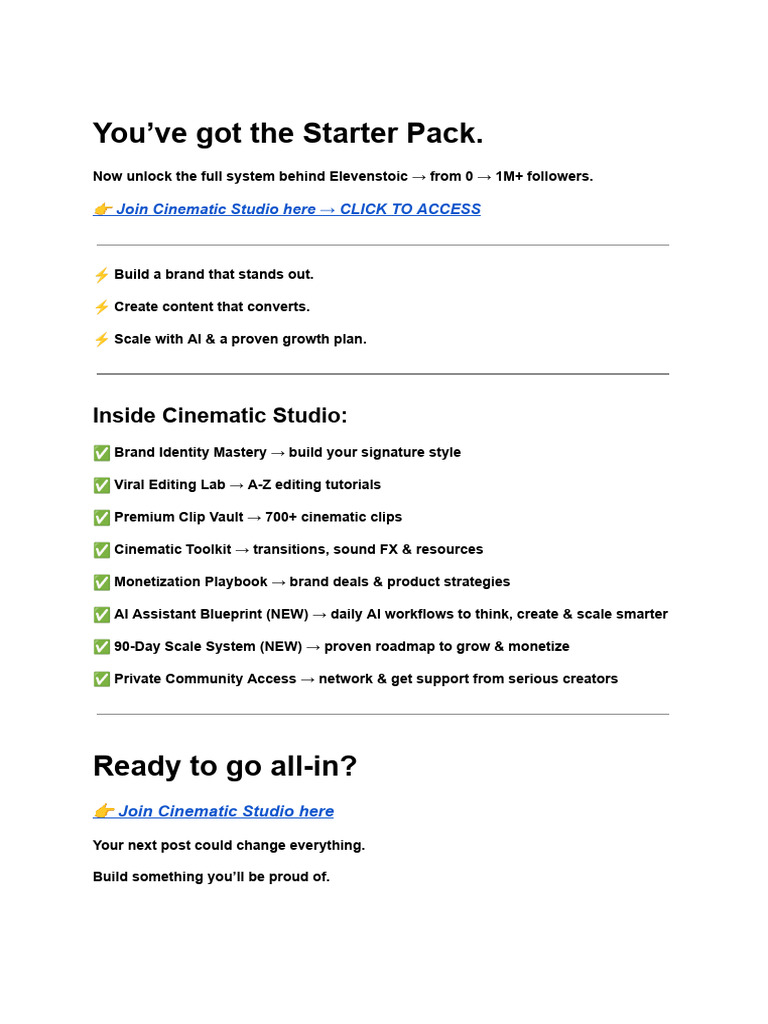Click the "You've got the Starter Pack." heading
This screenshot has height=1024, width=768.
pyautogui.click(x=288, y=134)
